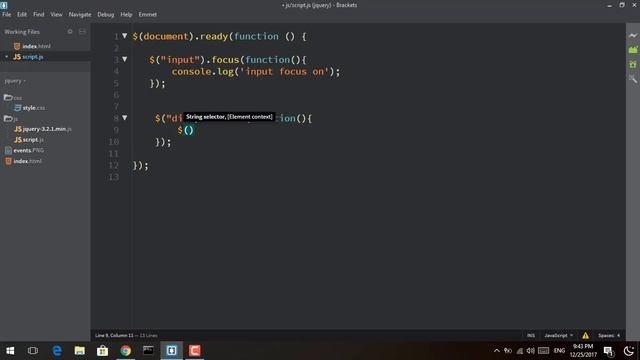Open the Extension Manager brick icon

pyautogui.click(x=633, y=50)
